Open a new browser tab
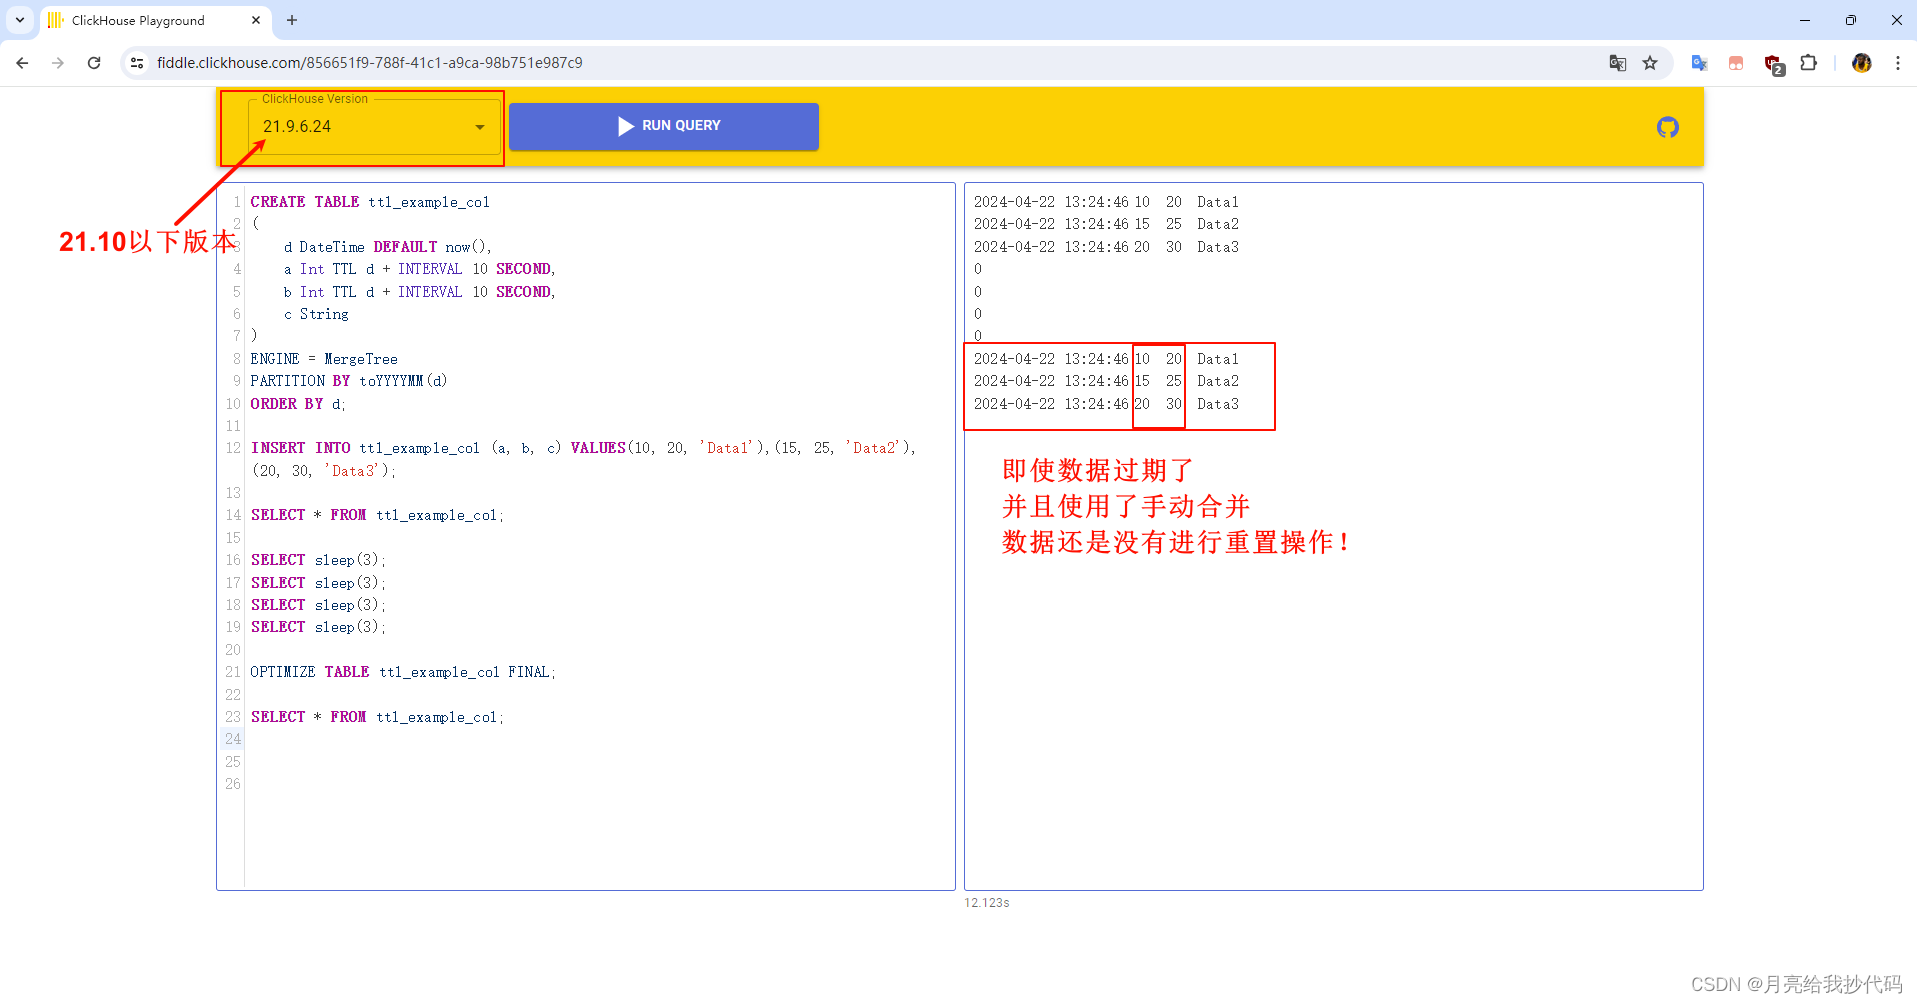 coord(292,20)
